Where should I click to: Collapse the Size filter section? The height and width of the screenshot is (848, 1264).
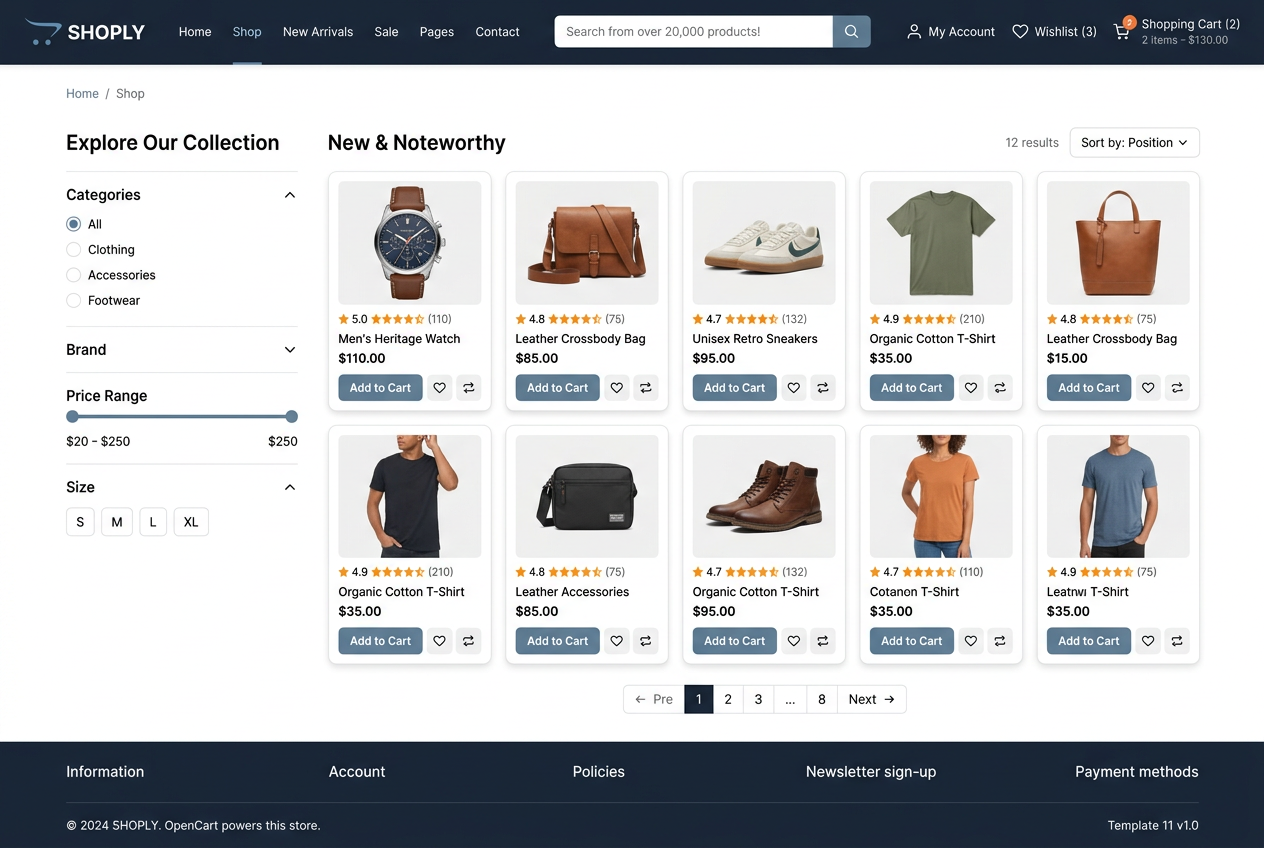click(x=290, y=488)
